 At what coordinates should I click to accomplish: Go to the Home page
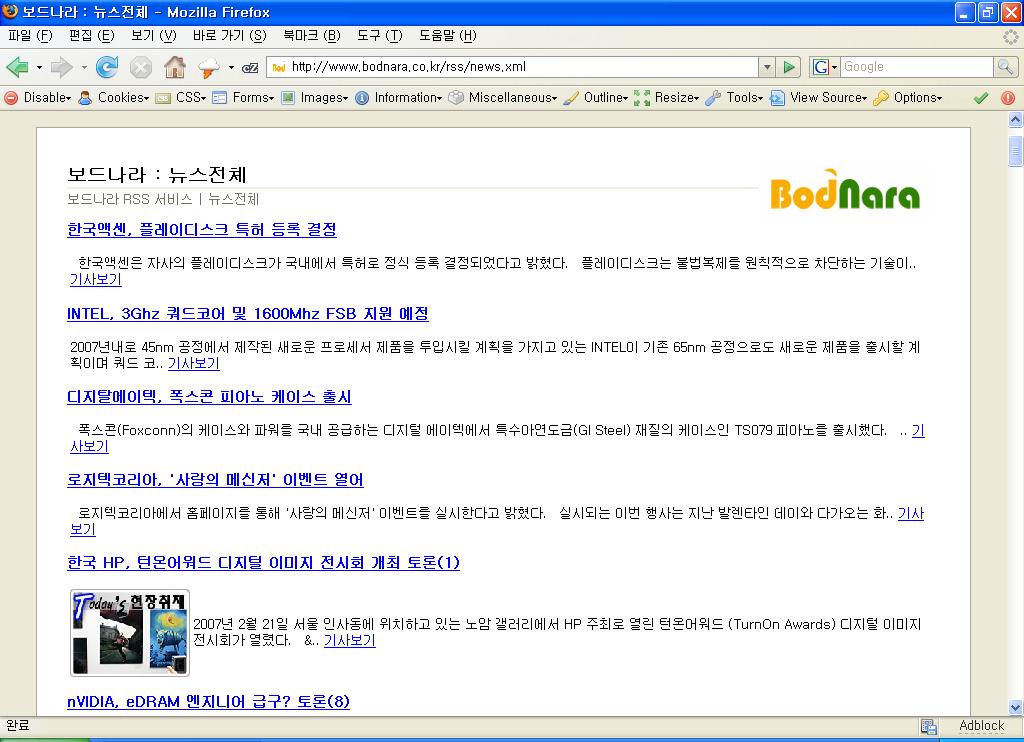click(174, 67)
